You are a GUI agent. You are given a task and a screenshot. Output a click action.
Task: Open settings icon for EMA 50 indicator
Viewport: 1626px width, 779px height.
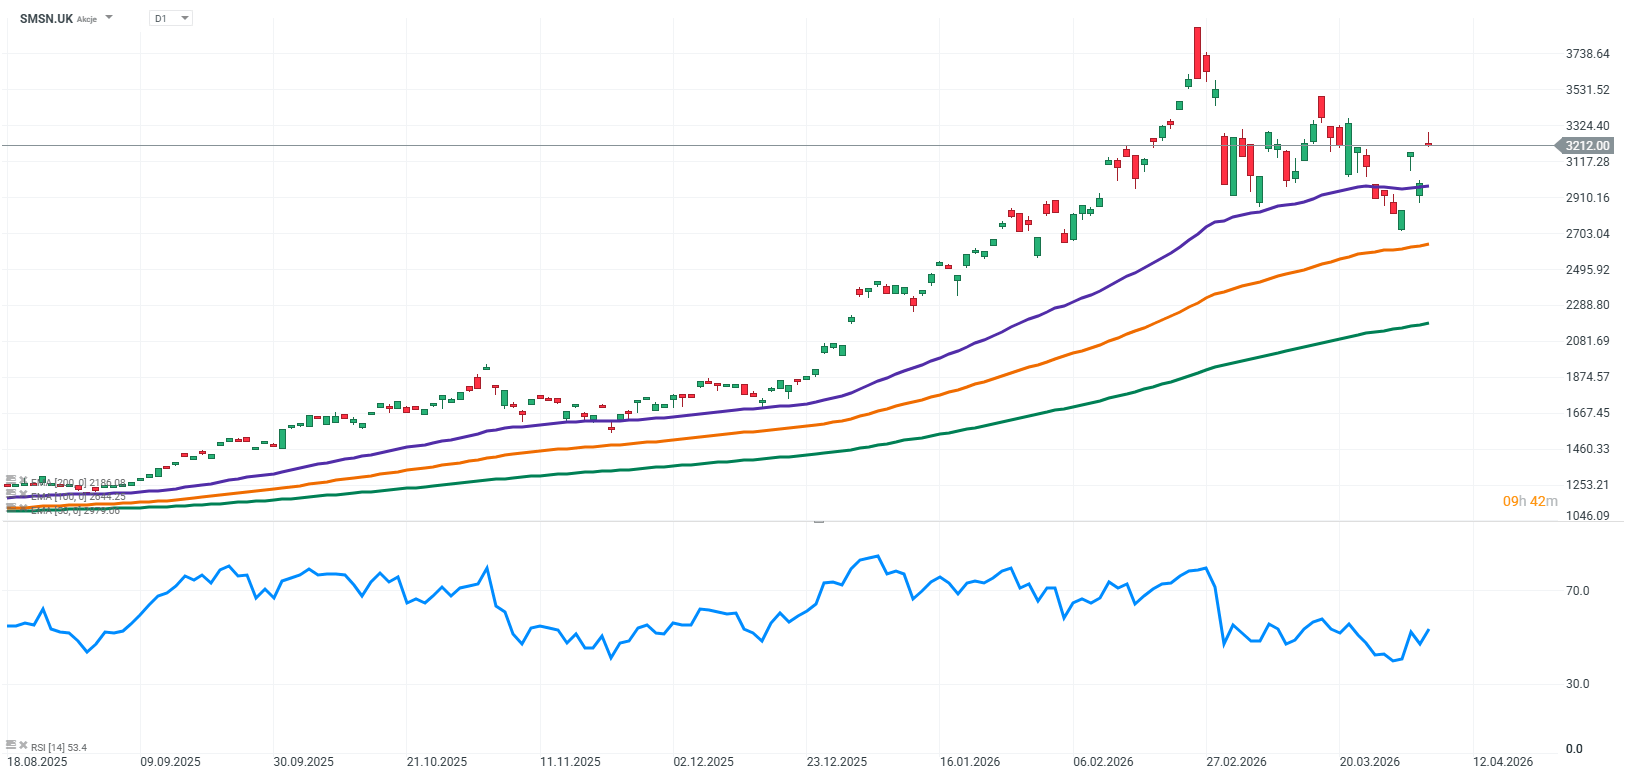(10, 507)
